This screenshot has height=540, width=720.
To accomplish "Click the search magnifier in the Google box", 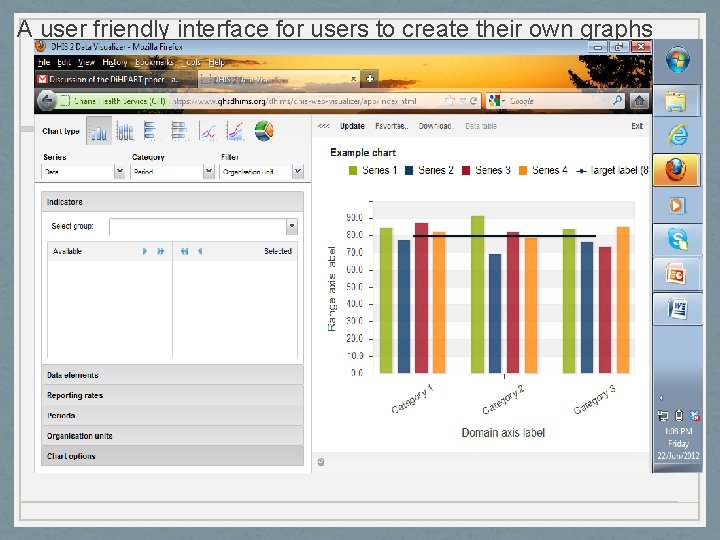I will pos(618,100).
